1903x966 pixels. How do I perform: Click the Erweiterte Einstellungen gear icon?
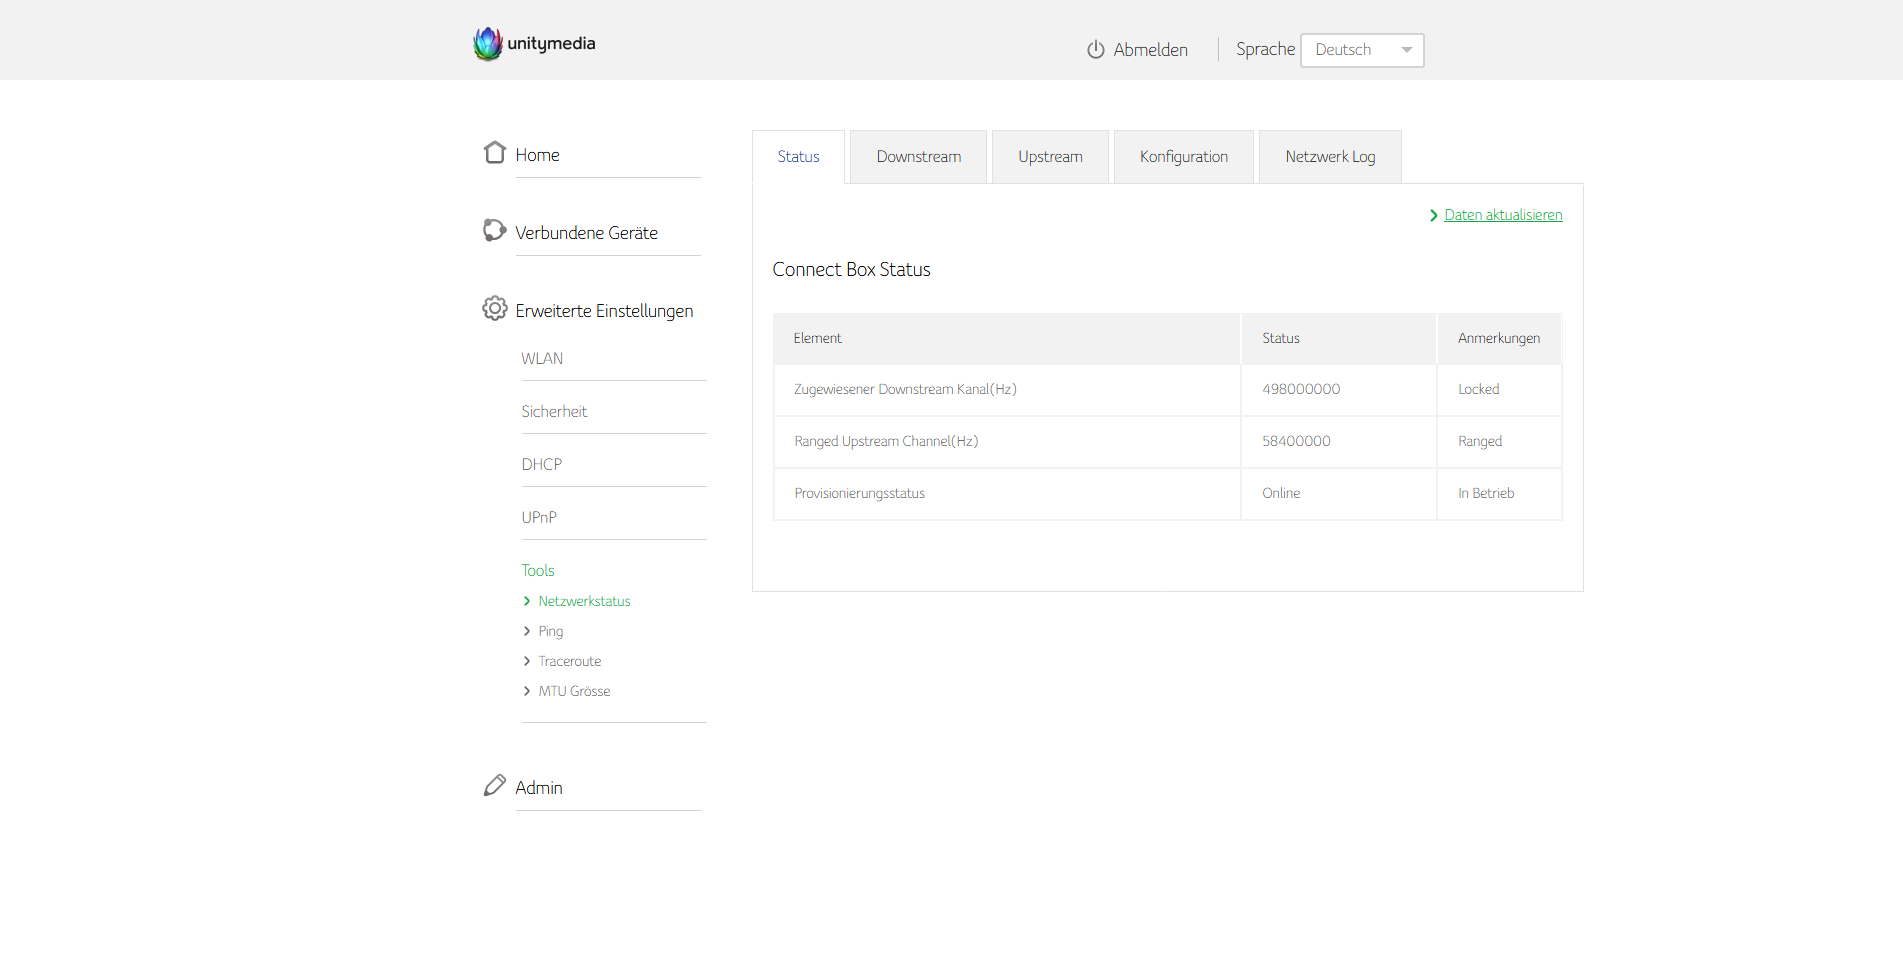[x=494, y=308]
